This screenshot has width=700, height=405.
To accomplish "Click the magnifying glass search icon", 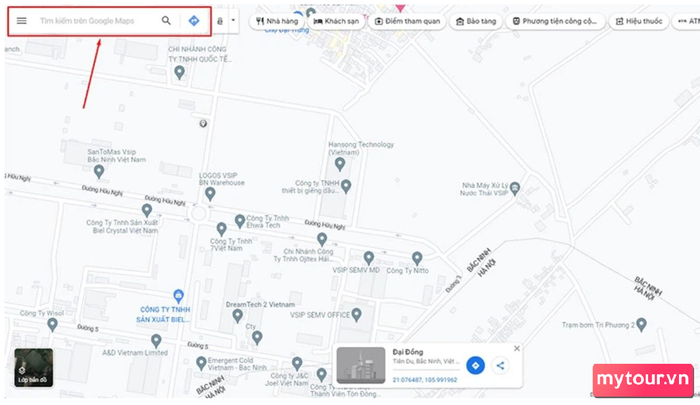I will 166,21.
